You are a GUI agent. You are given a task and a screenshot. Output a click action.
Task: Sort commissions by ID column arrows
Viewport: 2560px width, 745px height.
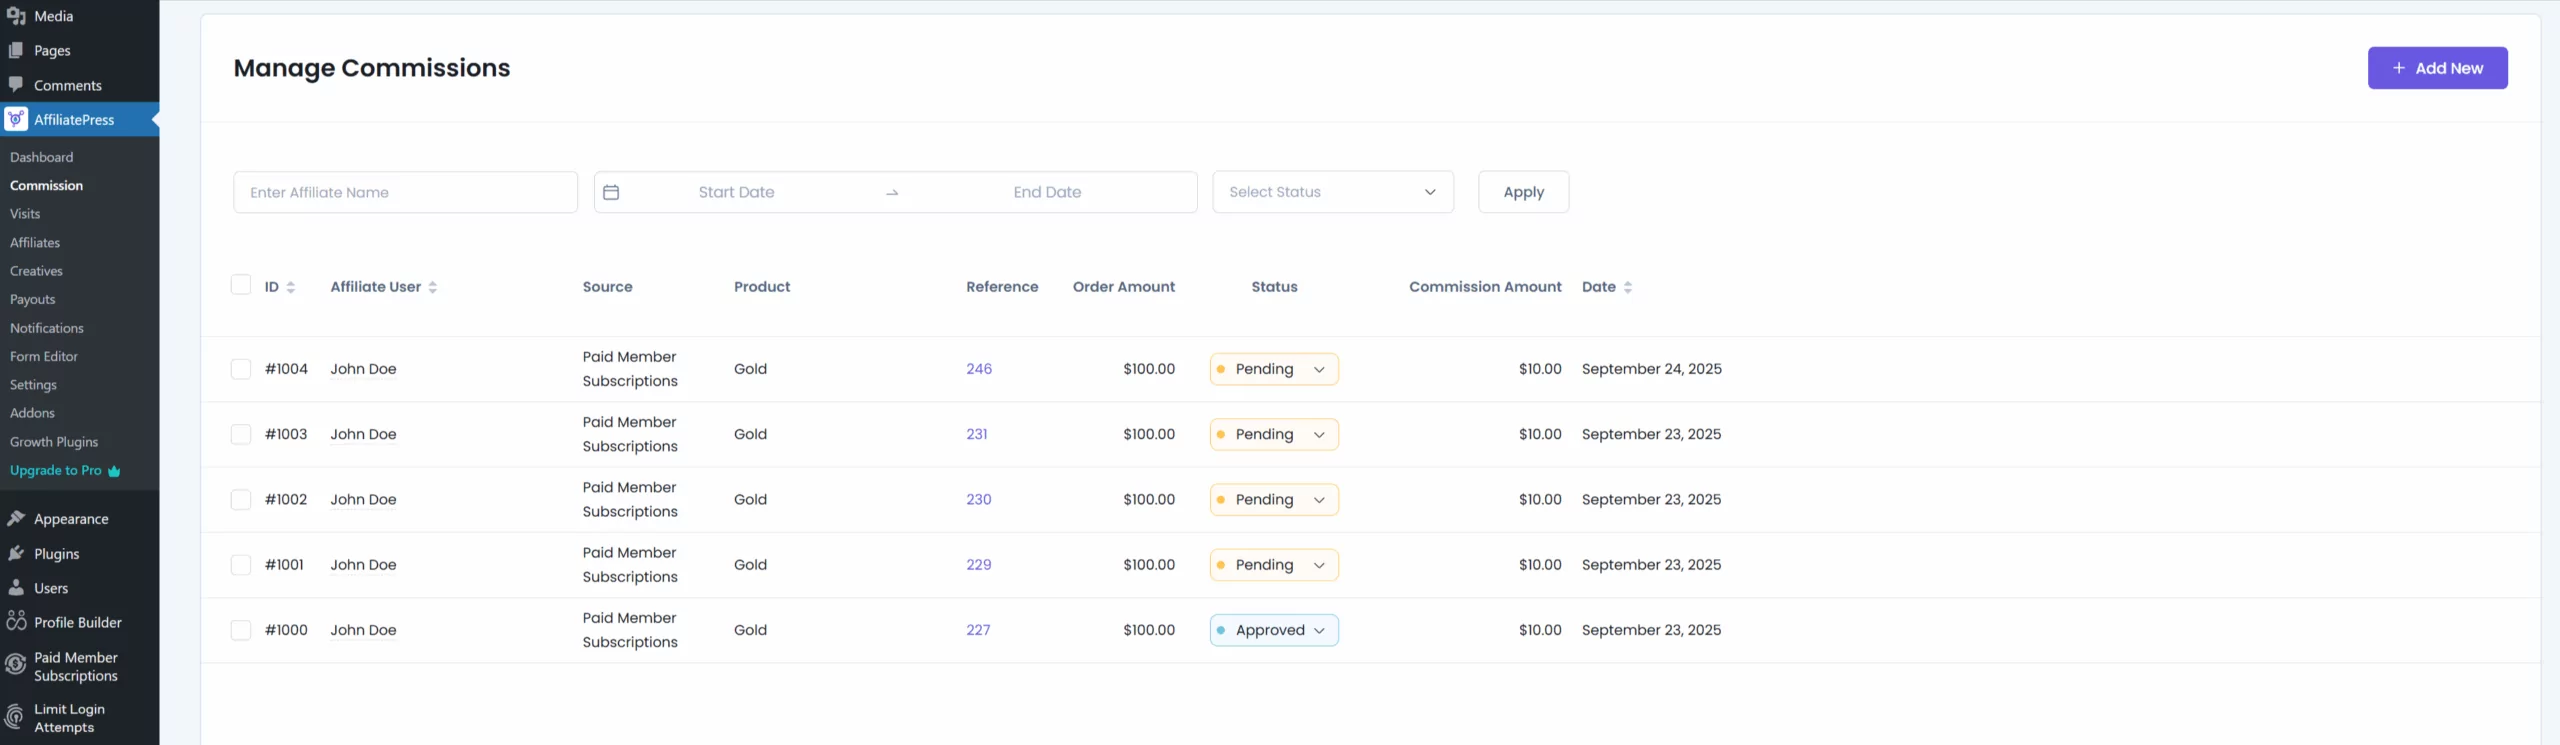point(291,287)
